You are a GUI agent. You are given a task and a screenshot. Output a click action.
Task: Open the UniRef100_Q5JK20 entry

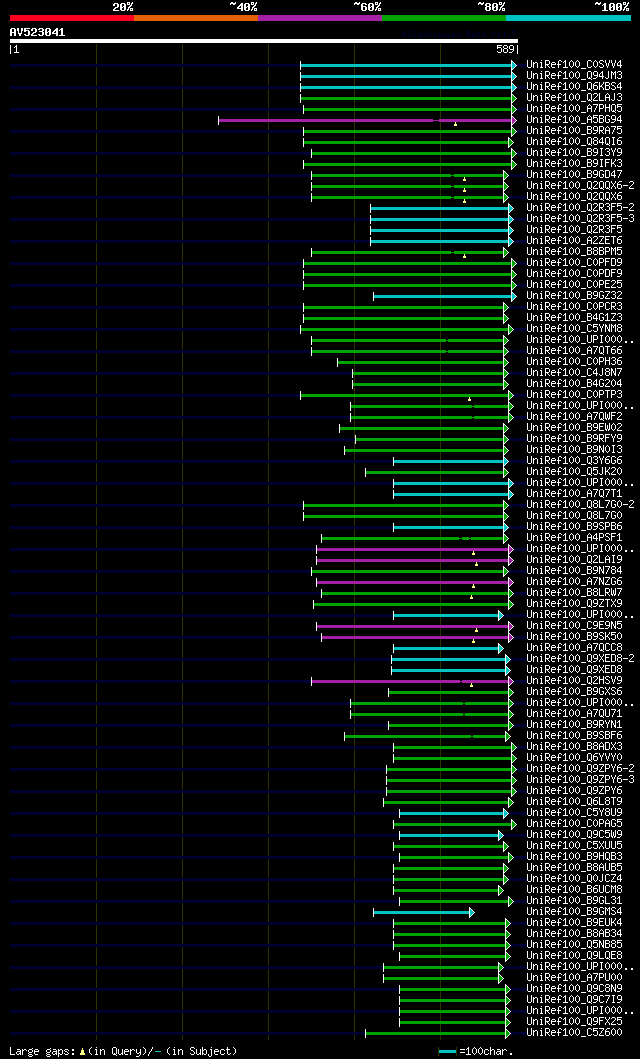point(575,471)
